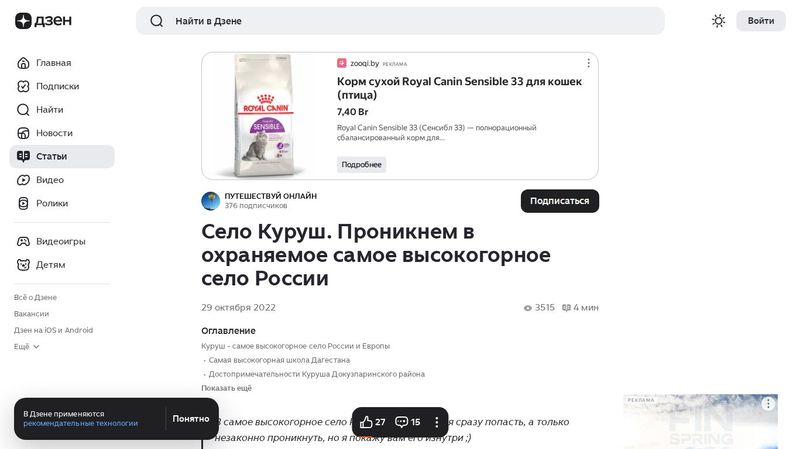Click Понятно on the recommendation notice
This screenshot has width=800, height=449.
191,418
